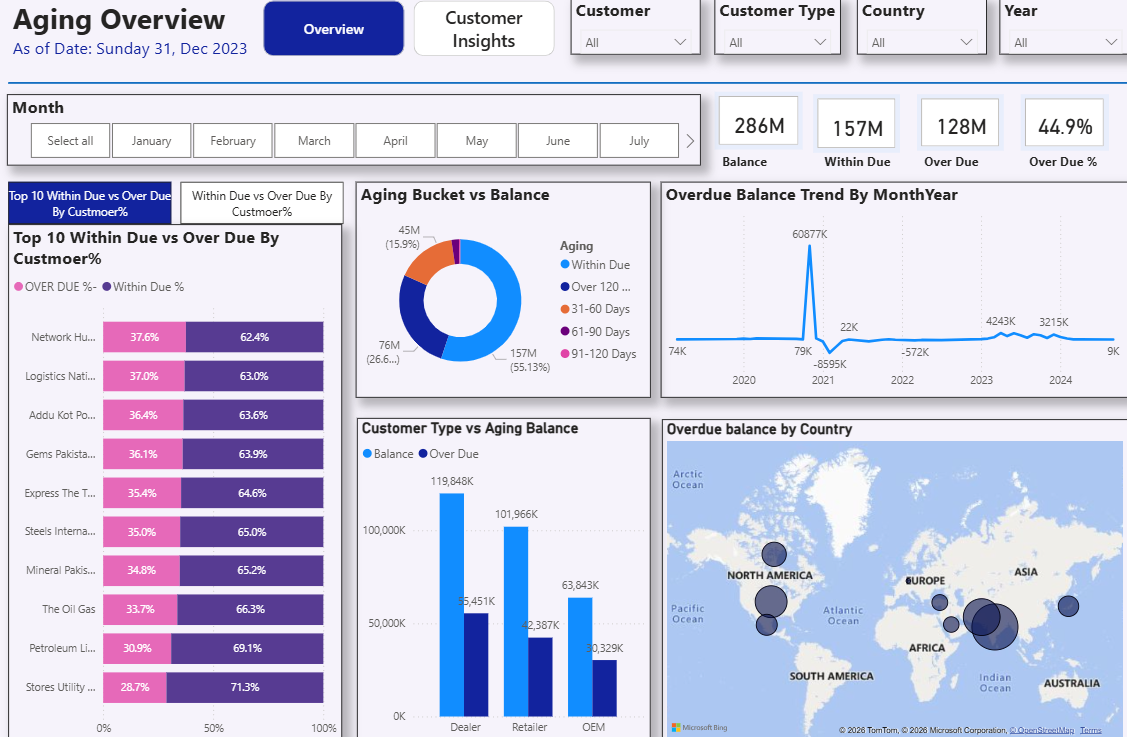Open the map Terms link
The height and width of the screenshot is (737, 1127).
click(x=1090, y=731)
